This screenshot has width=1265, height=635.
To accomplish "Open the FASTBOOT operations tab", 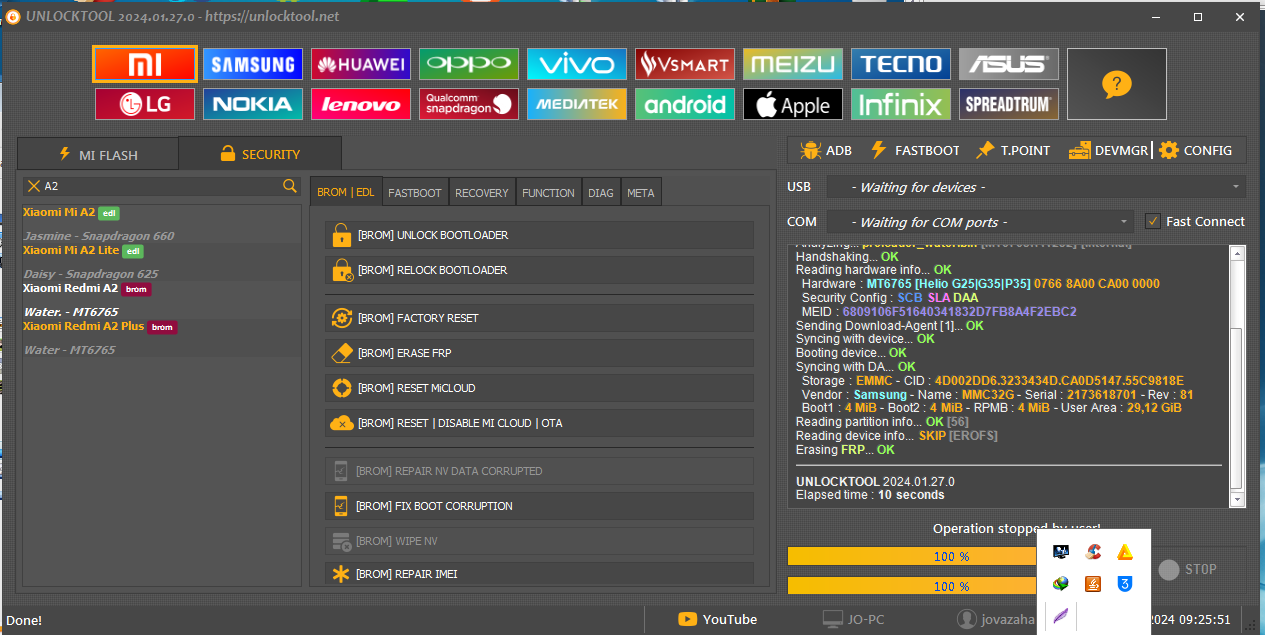I will click(x=415, y=193).
